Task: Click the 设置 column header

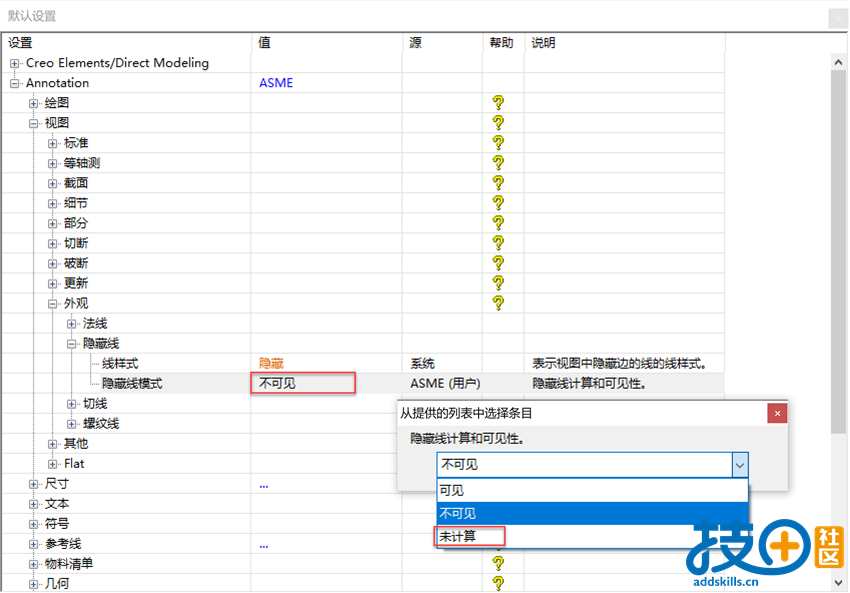Action: point(126,43)
